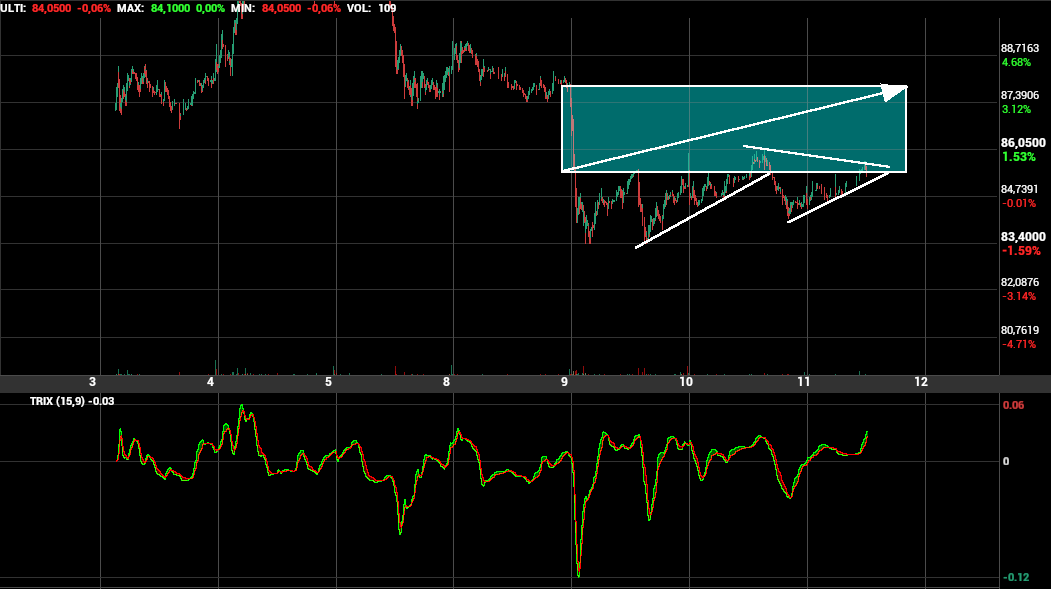Viewport: 1051px width, 589px height.
Task: Click price axis label 83,4000
Action: 1023,237
